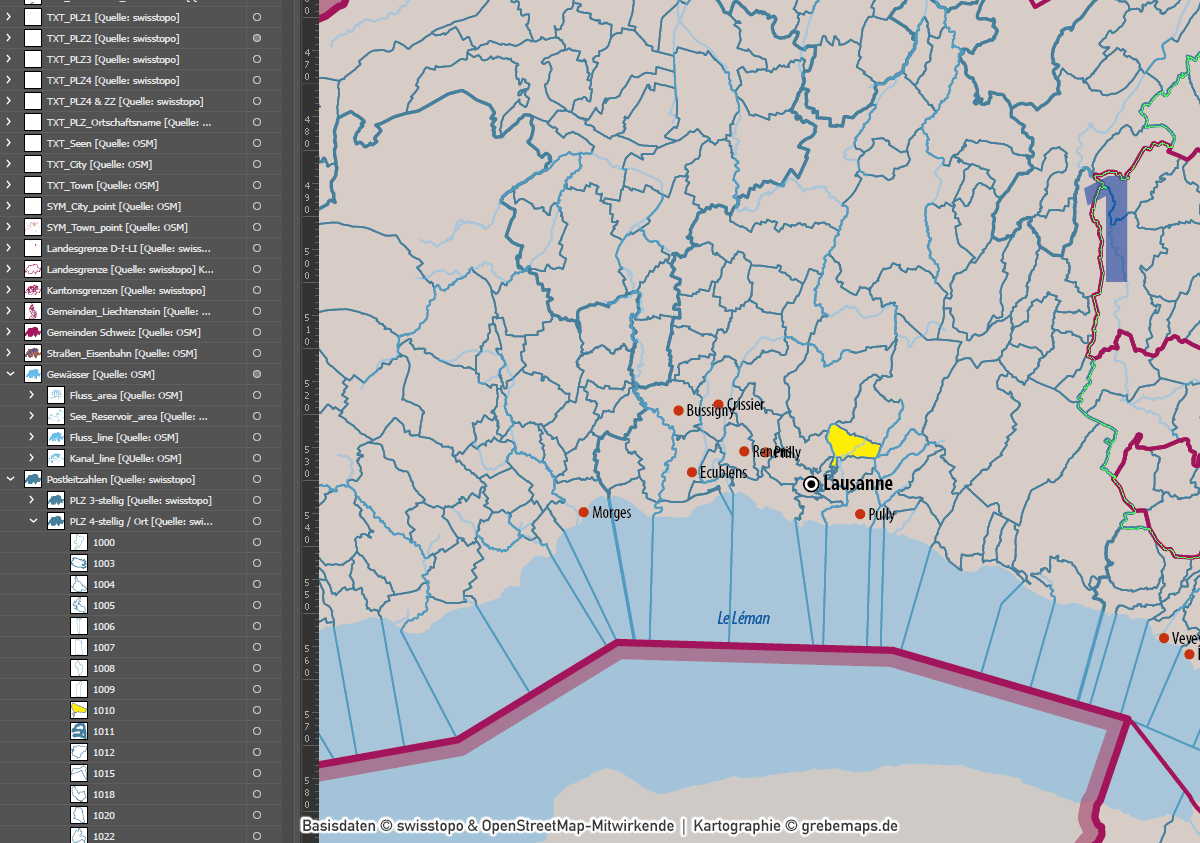The image size is (1200, 843).
Task: Click the Le Léman lake label
Action: pyautogui.click(x=743, y=619)
